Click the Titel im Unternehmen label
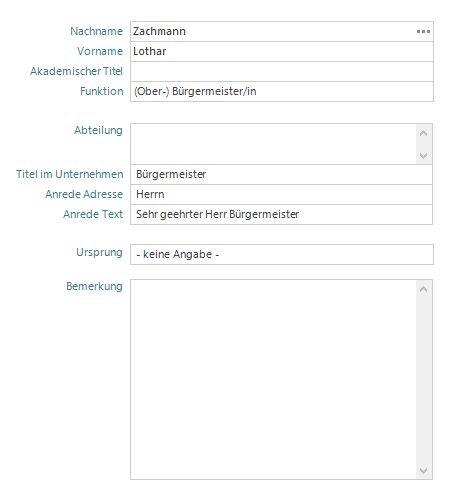This screenshot has height=491, width=459. (70, 174)
